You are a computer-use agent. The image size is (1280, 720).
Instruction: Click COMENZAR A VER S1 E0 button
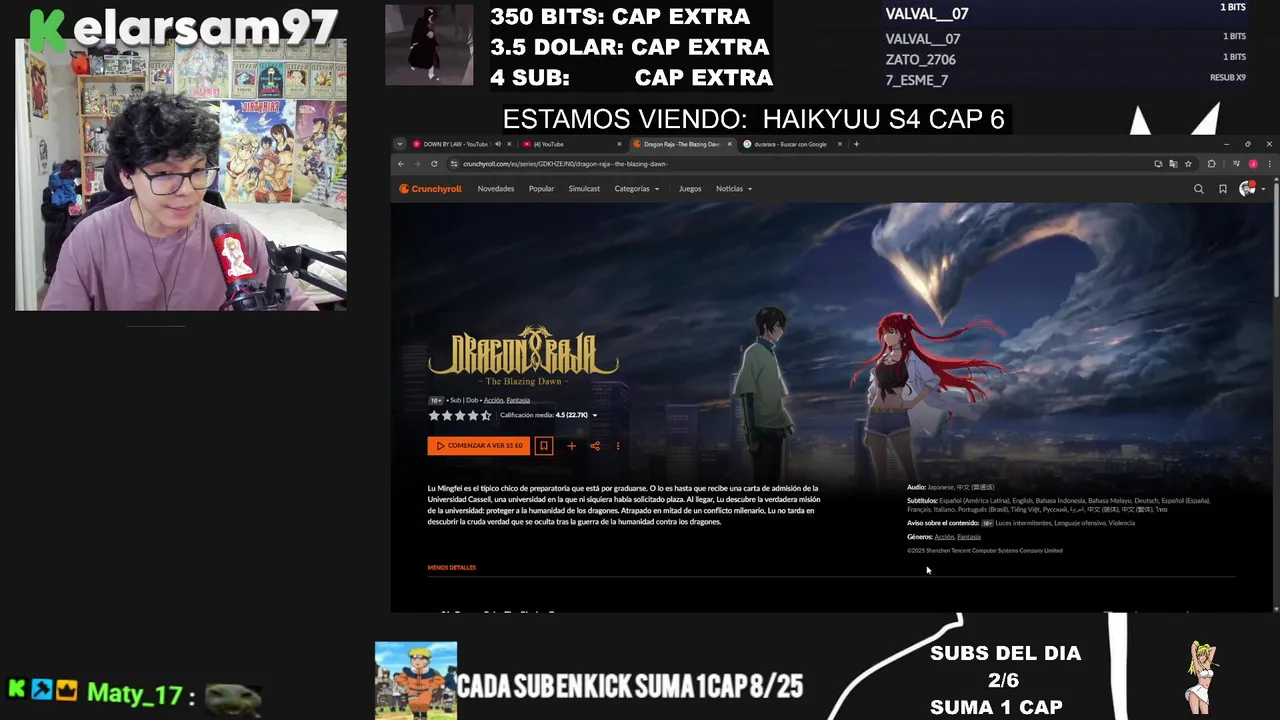coord(478,446)
